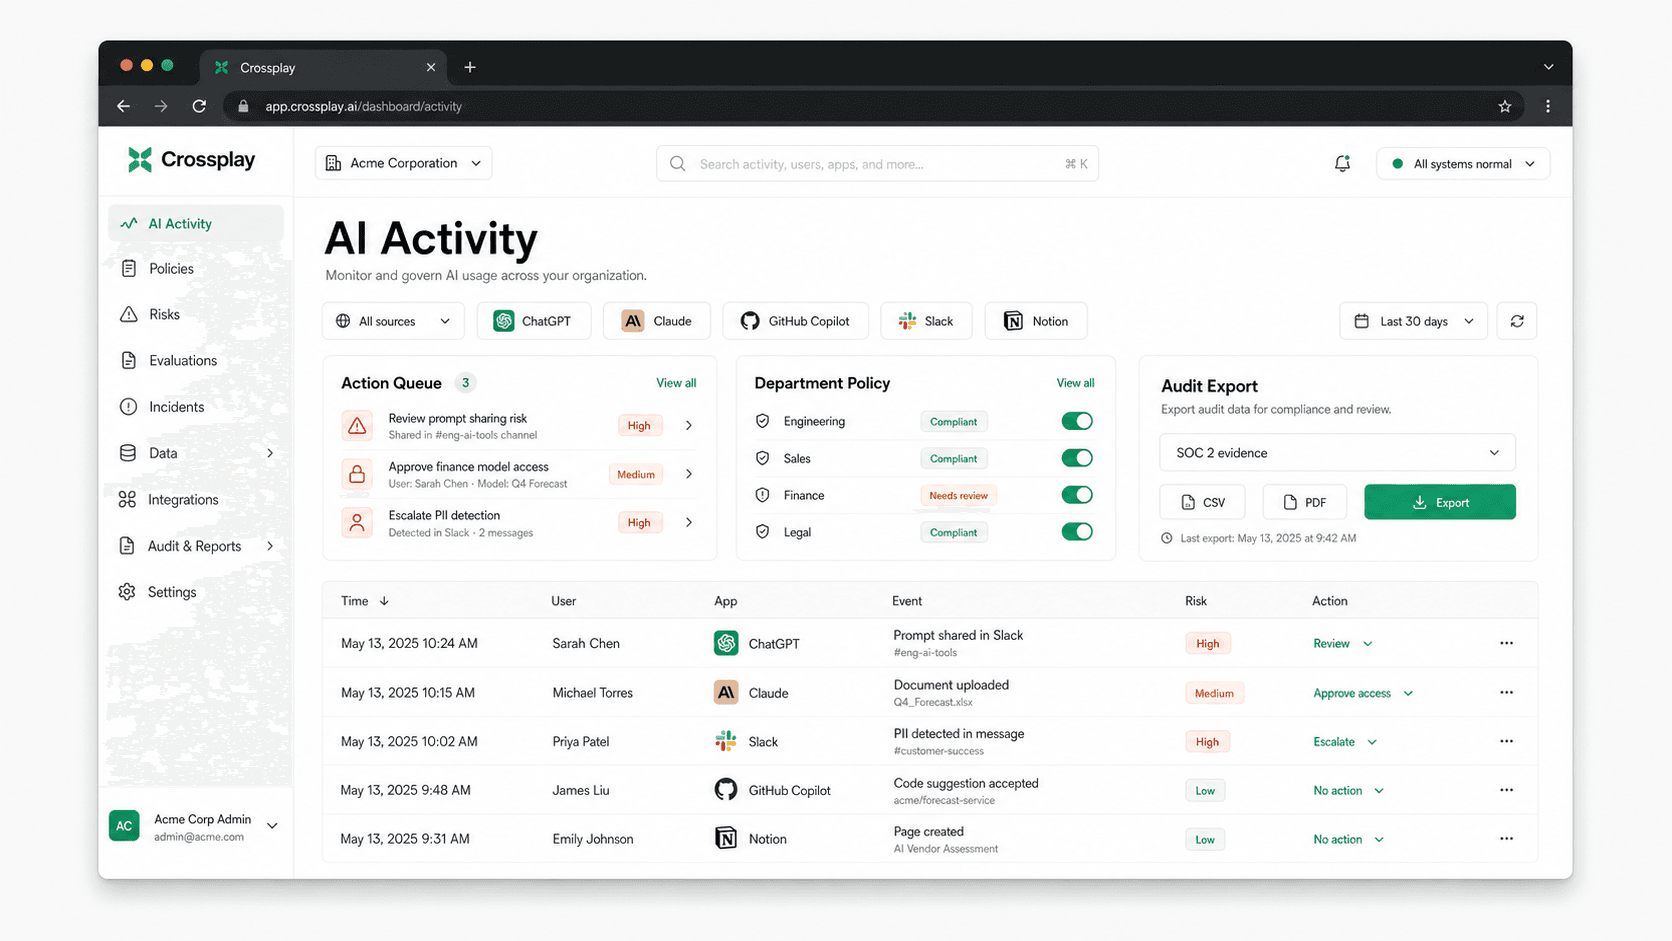1672x941 pixels.
Task: Expand Data sidebar submenu
Action: click(270, 453)
